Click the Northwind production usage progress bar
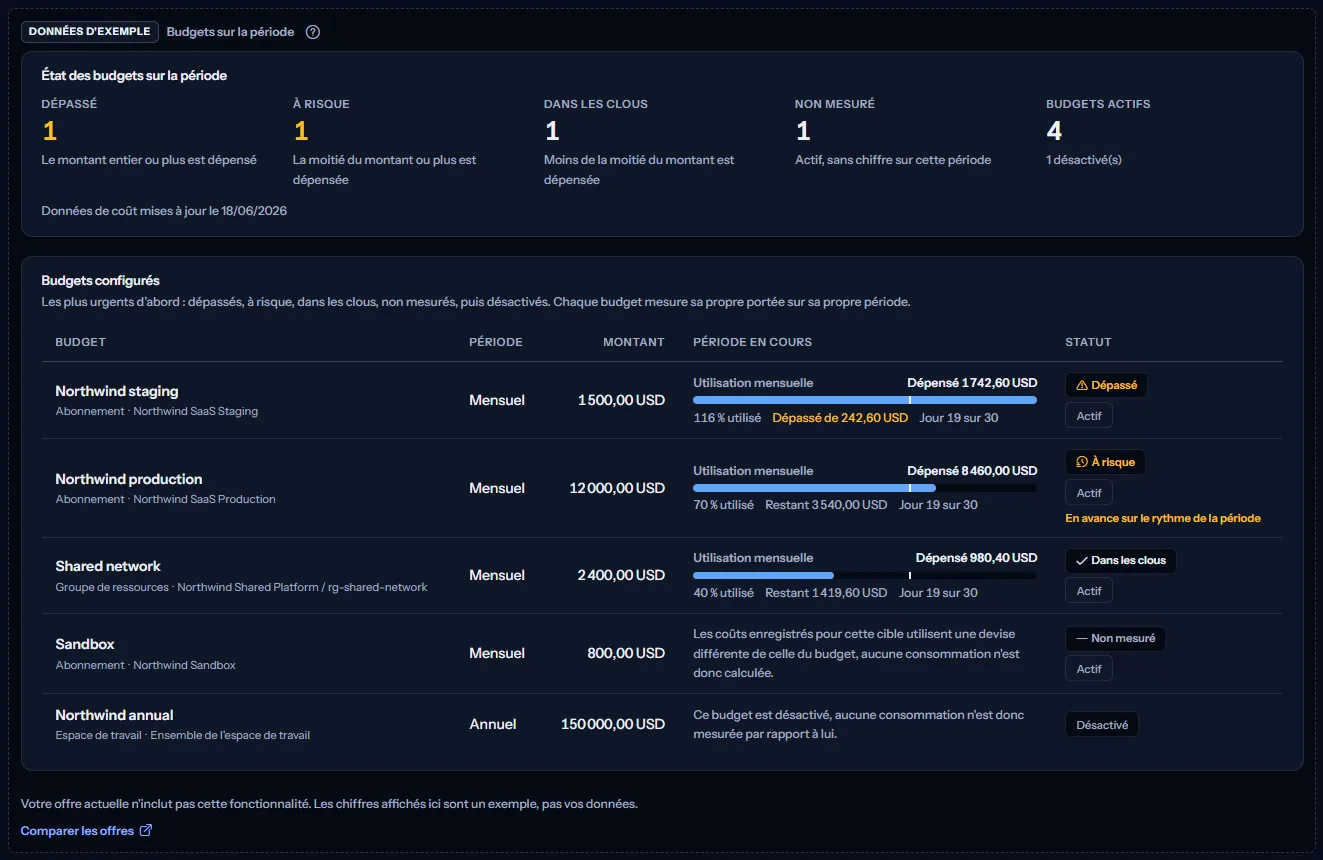This screenshot has width=1323, height=860. point(865,488)
